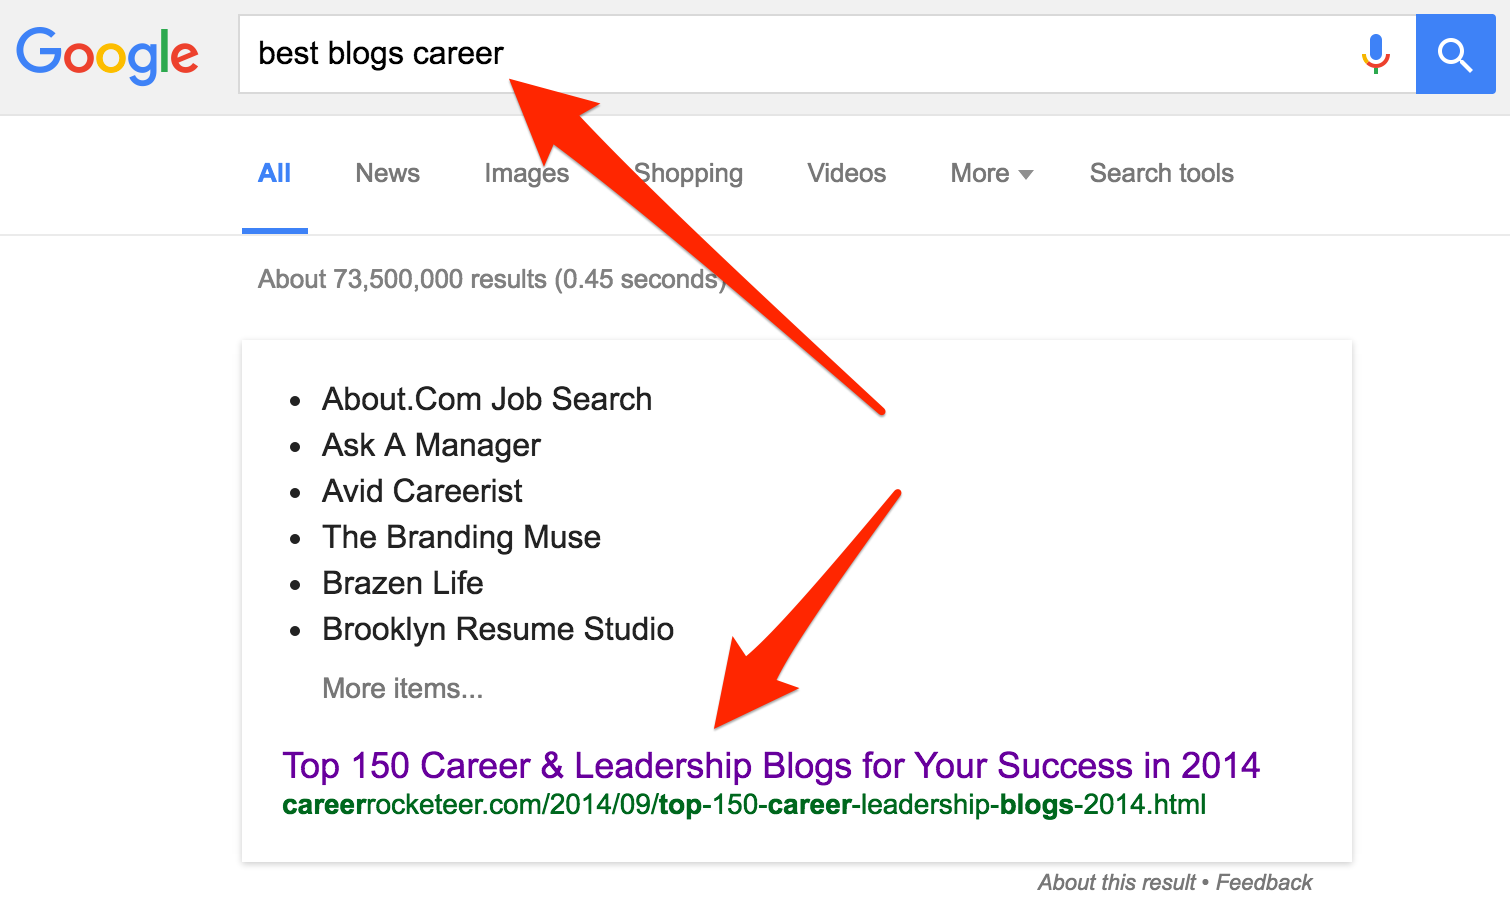Click the "About.Com Job Search" list item

click(486, 399)
